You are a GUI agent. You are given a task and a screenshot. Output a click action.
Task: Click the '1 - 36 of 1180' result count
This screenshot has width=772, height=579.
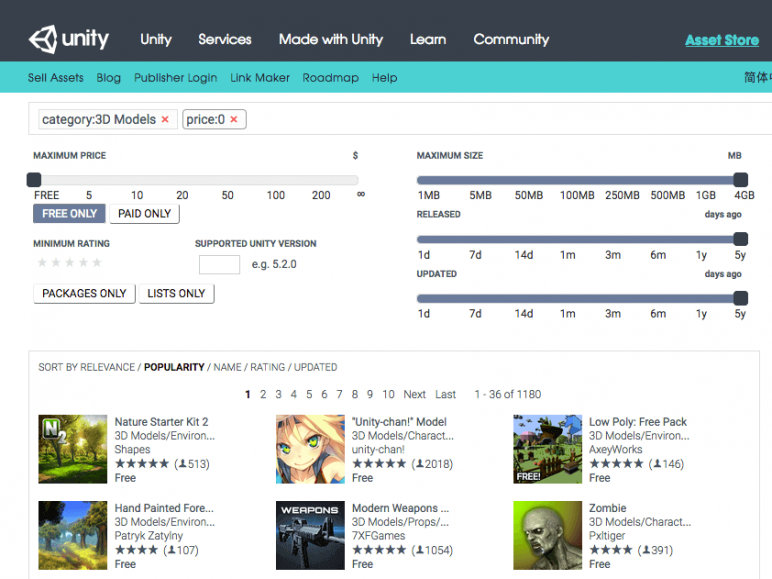tap(508, 394)
